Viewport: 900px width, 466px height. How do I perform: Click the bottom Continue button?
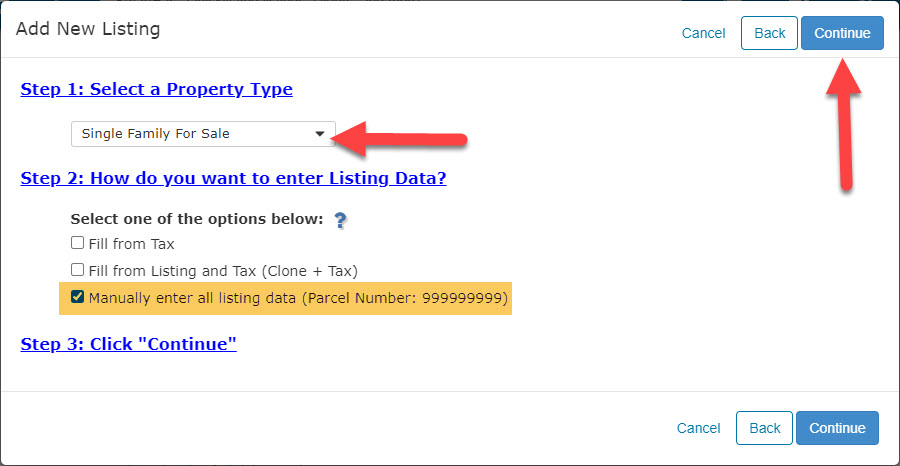(x=837, y=428)
